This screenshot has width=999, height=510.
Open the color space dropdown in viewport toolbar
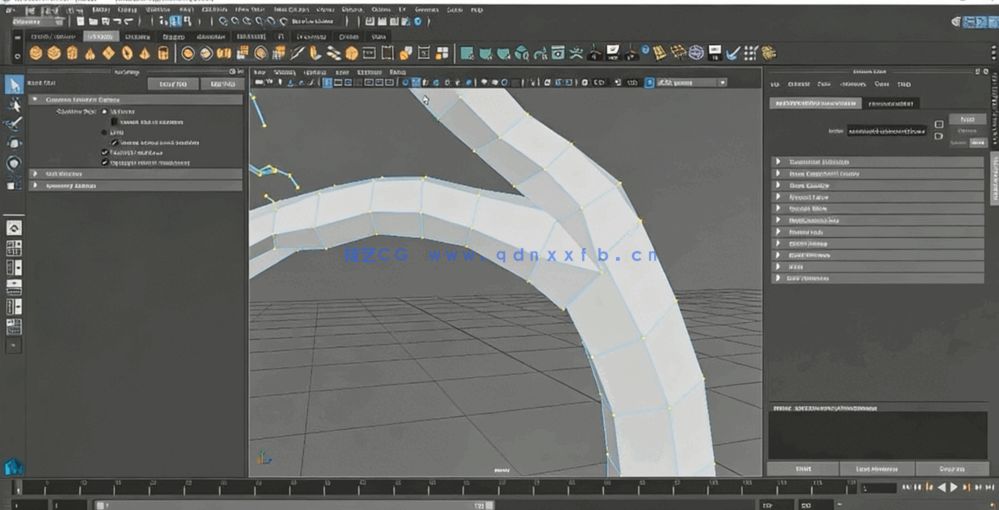tap(690, 83)
